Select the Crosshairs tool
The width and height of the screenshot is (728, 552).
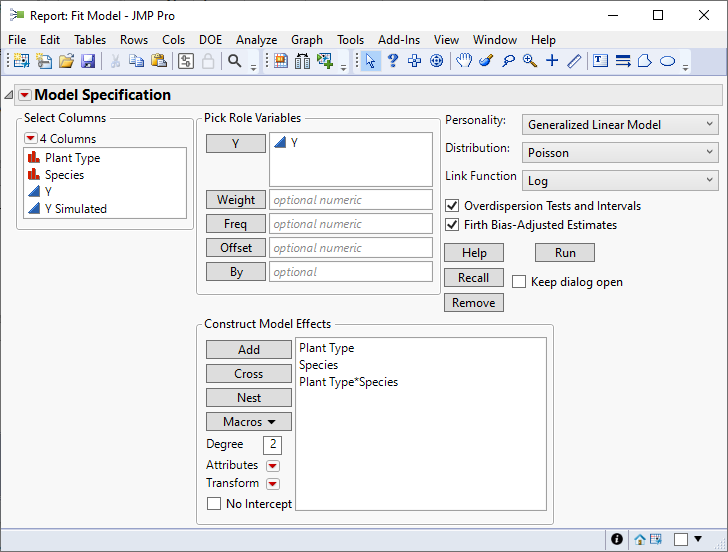point(552,61)
